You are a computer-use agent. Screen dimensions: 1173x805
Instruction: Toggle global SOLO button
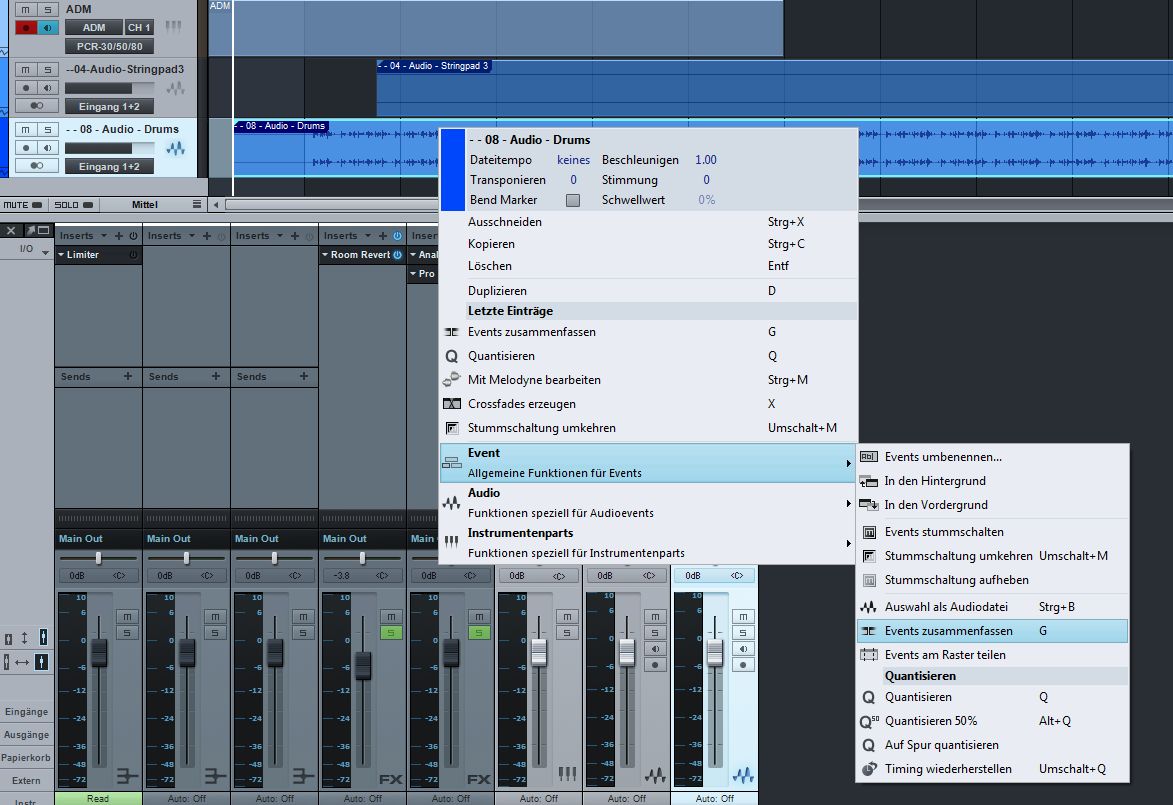coord(73,204)
